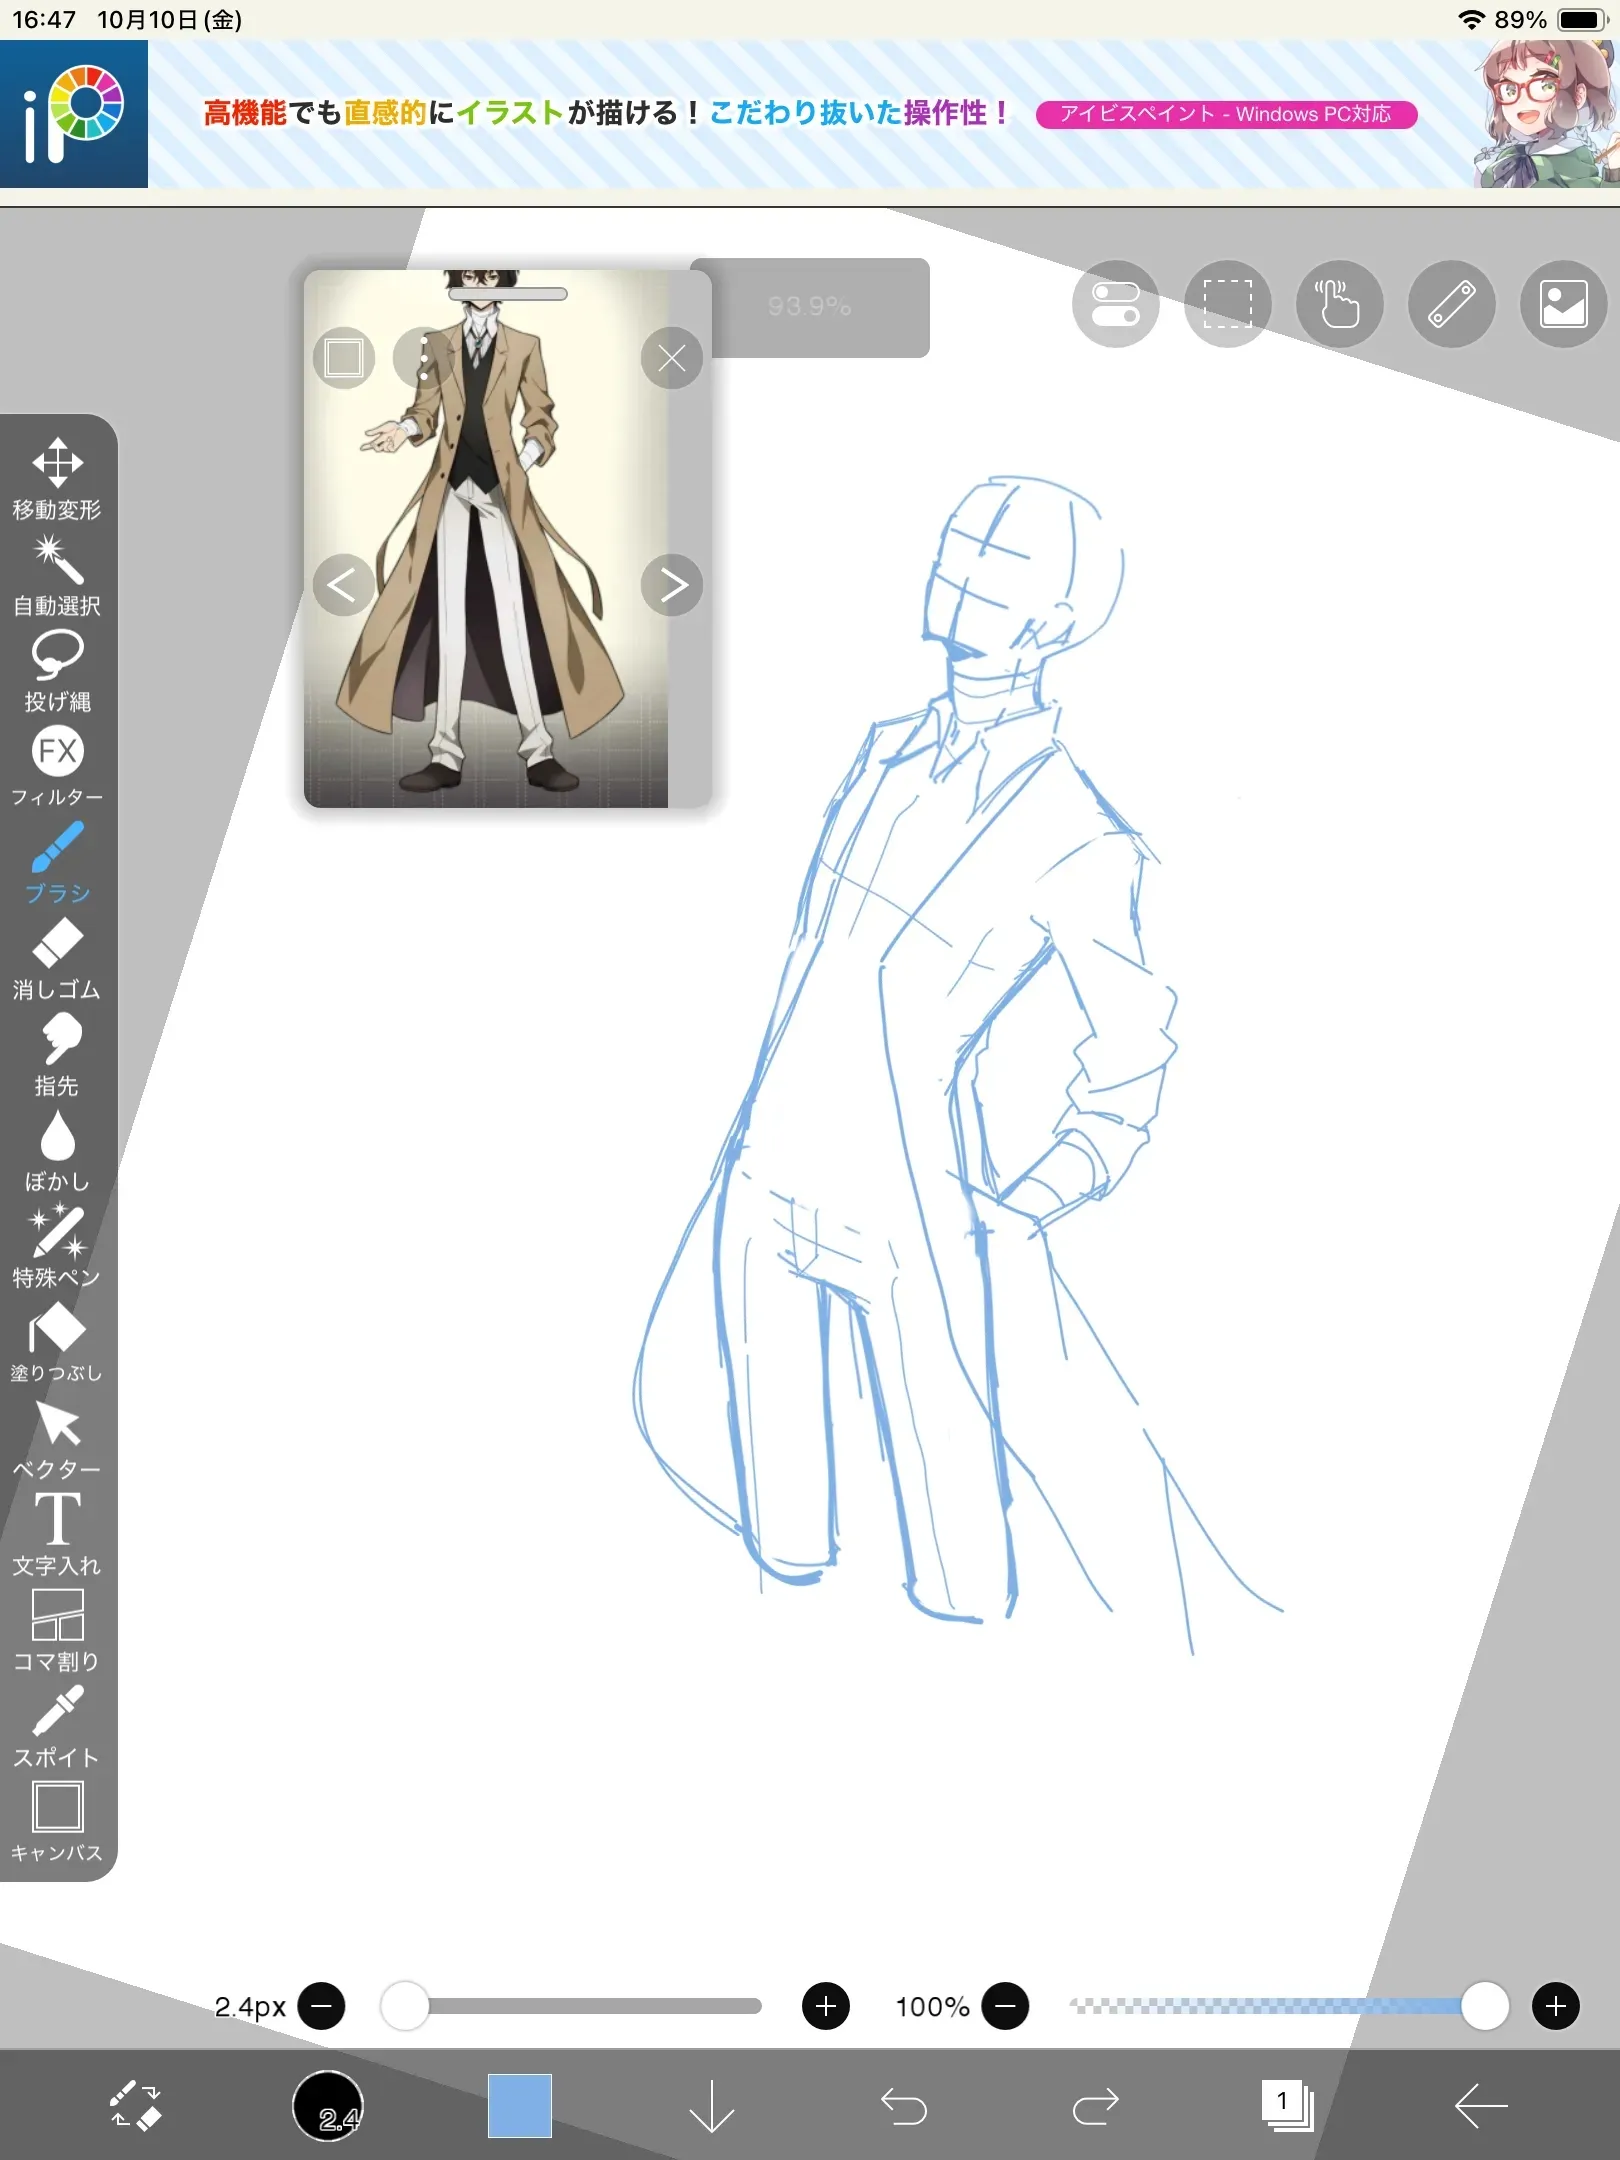Decrease brush opacity with minus button
The height and width of the screenshot is (2160, 1620).
pos(1006,2006)
